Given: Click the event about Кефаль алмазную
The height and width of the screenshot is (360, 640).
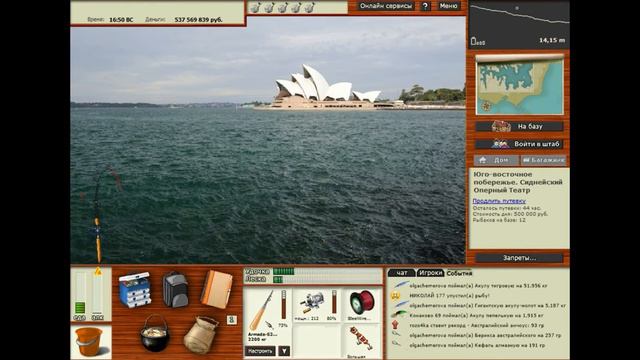Looking at the screenshot, I should coord(477,345).
